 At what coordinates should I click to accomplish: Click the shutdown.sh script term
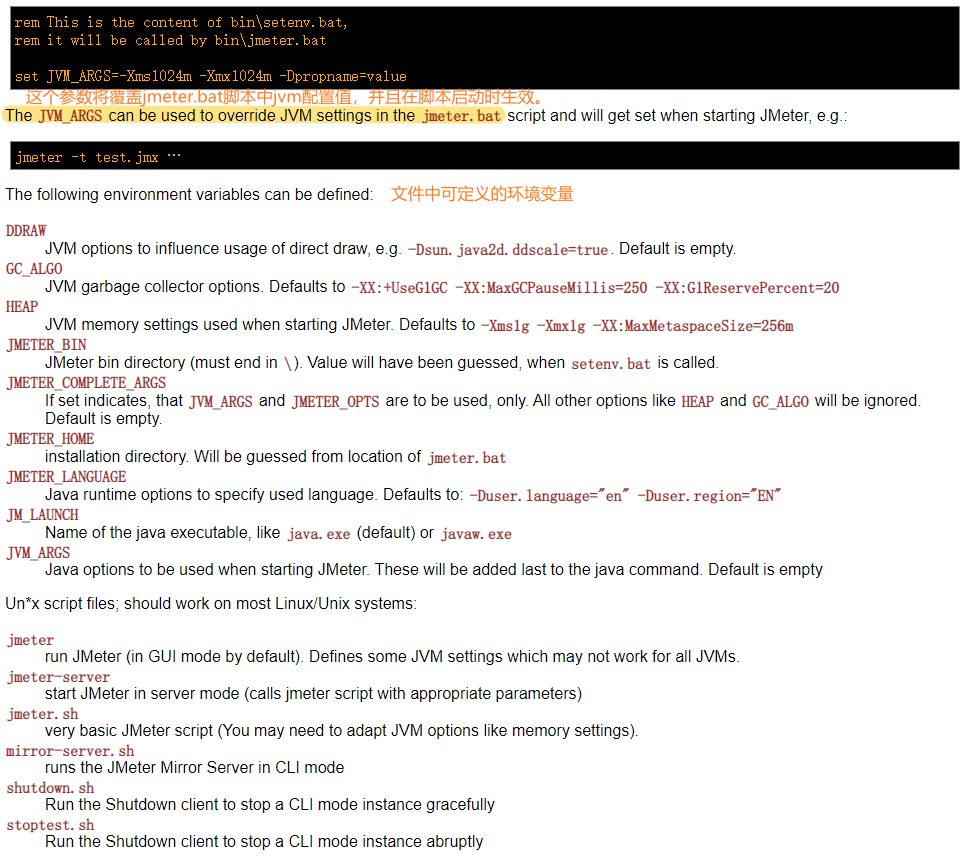(51, 789)
